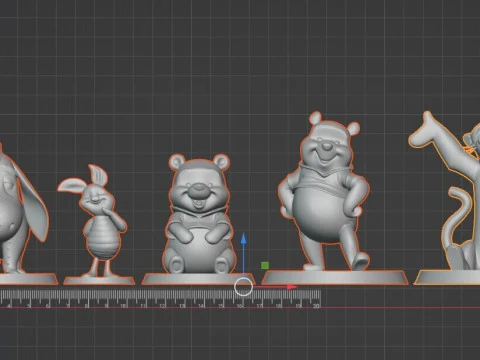Click the round base under Piglet
The image size is (480, 360).
tap(99, 281)
